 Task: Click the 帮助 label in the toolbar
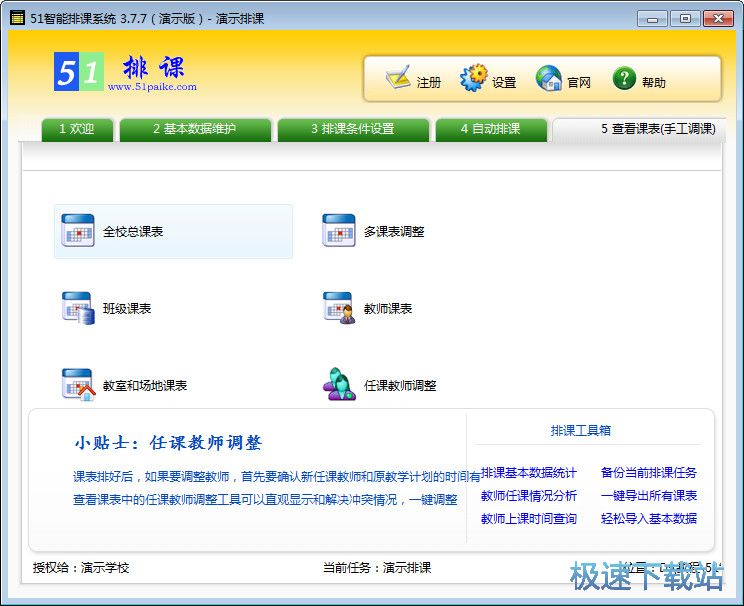(x=654, y=83)
